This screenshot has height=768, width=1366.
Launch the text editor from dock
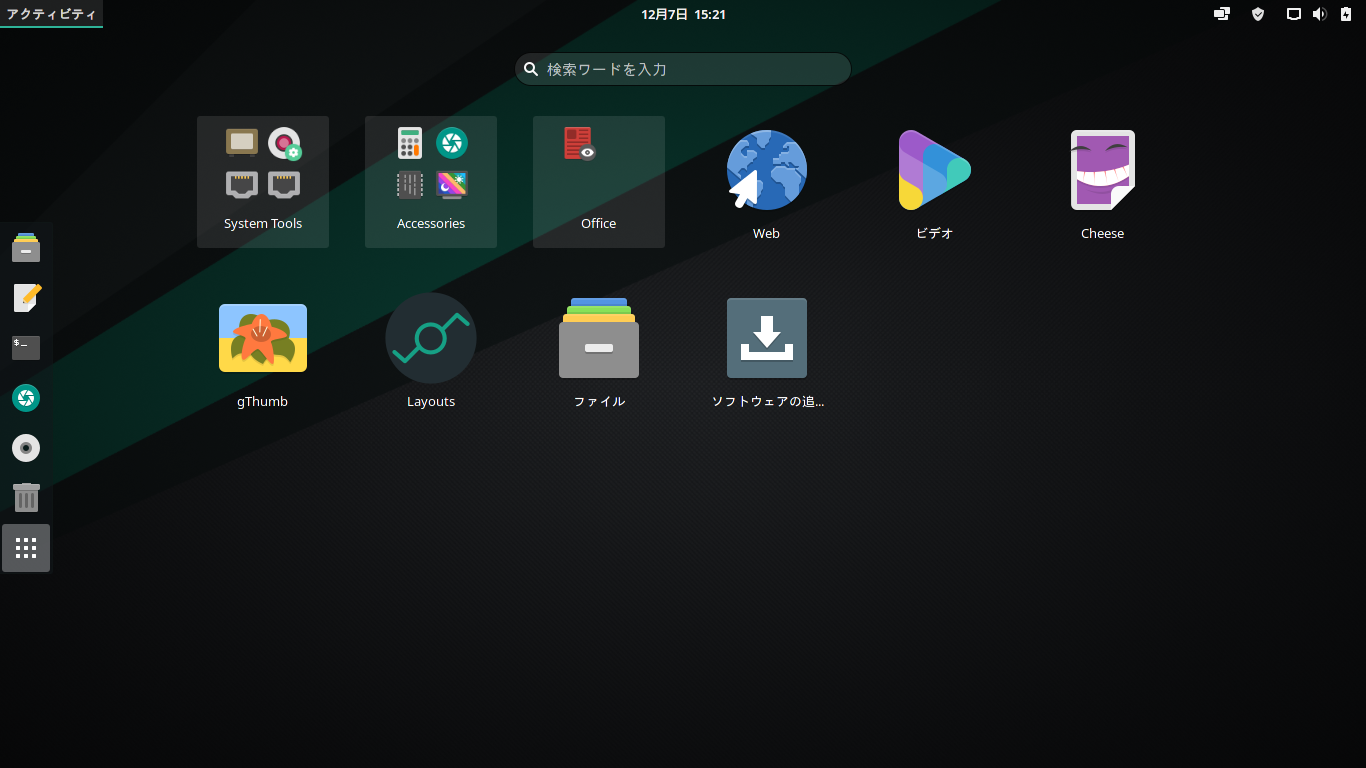[26, 298]
